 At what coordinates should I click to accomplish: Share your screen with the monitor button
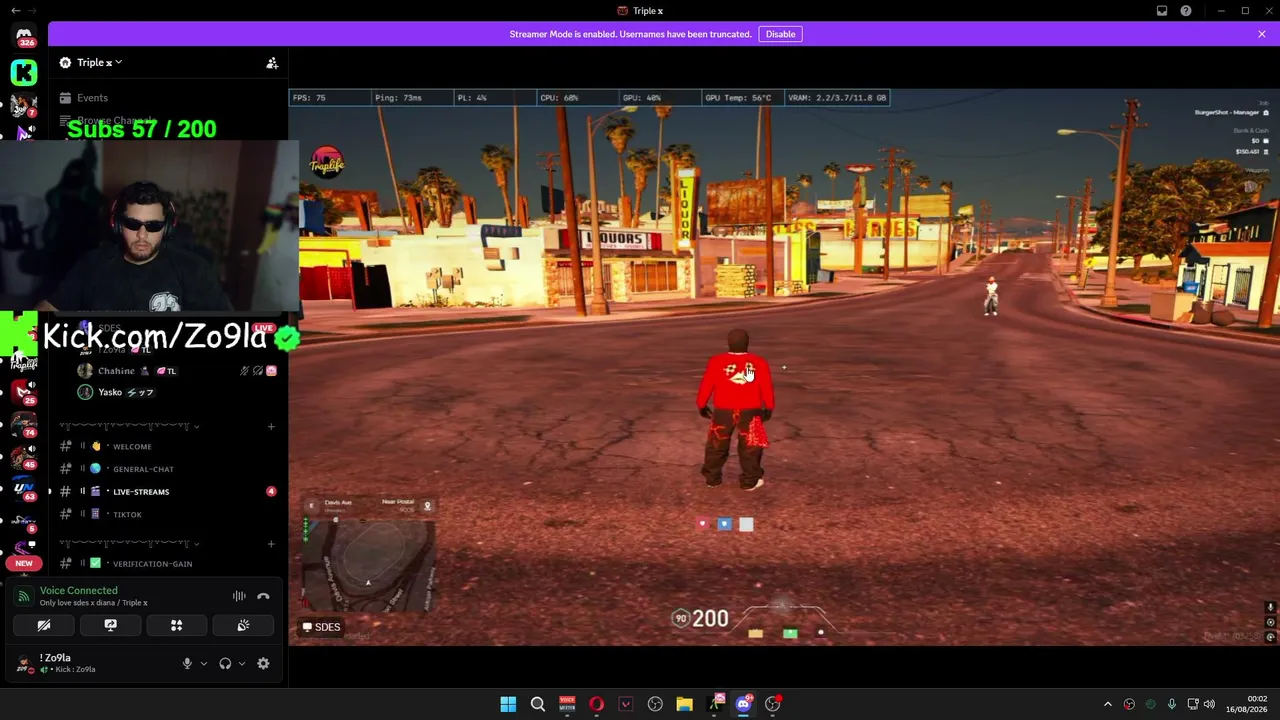110,626
